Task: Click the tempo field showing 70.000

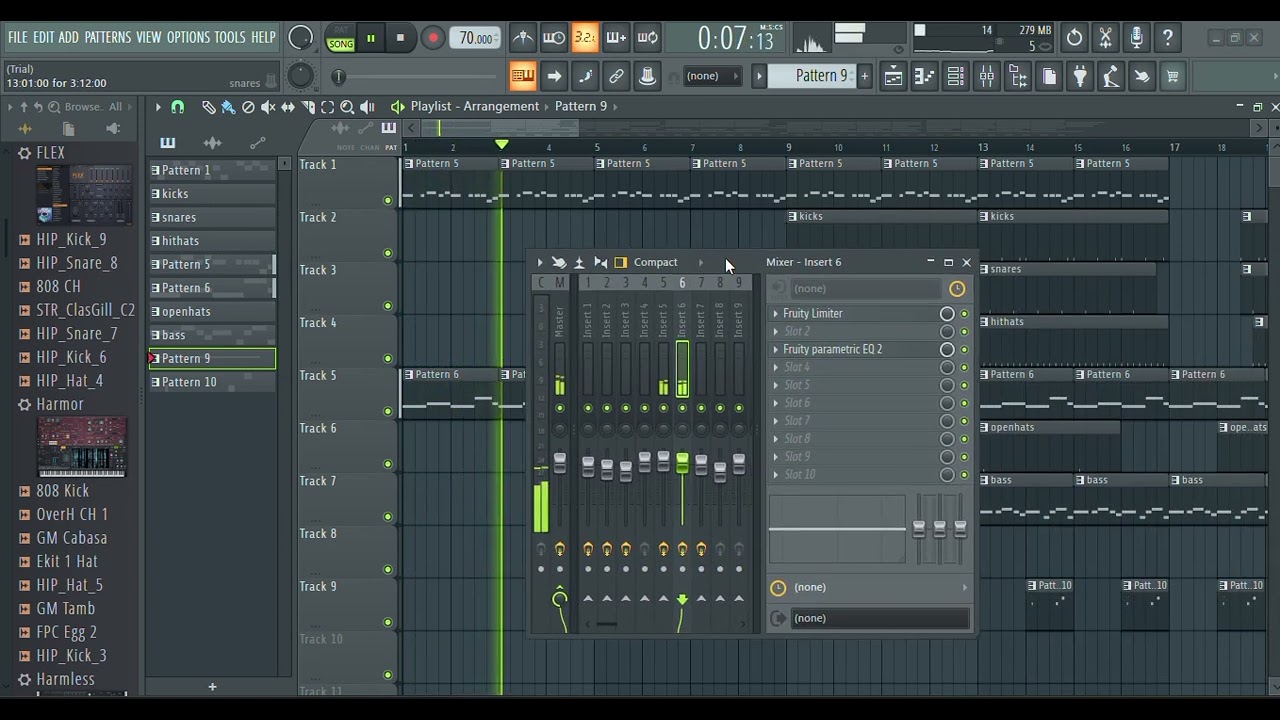Action: (x=475, y=39)
